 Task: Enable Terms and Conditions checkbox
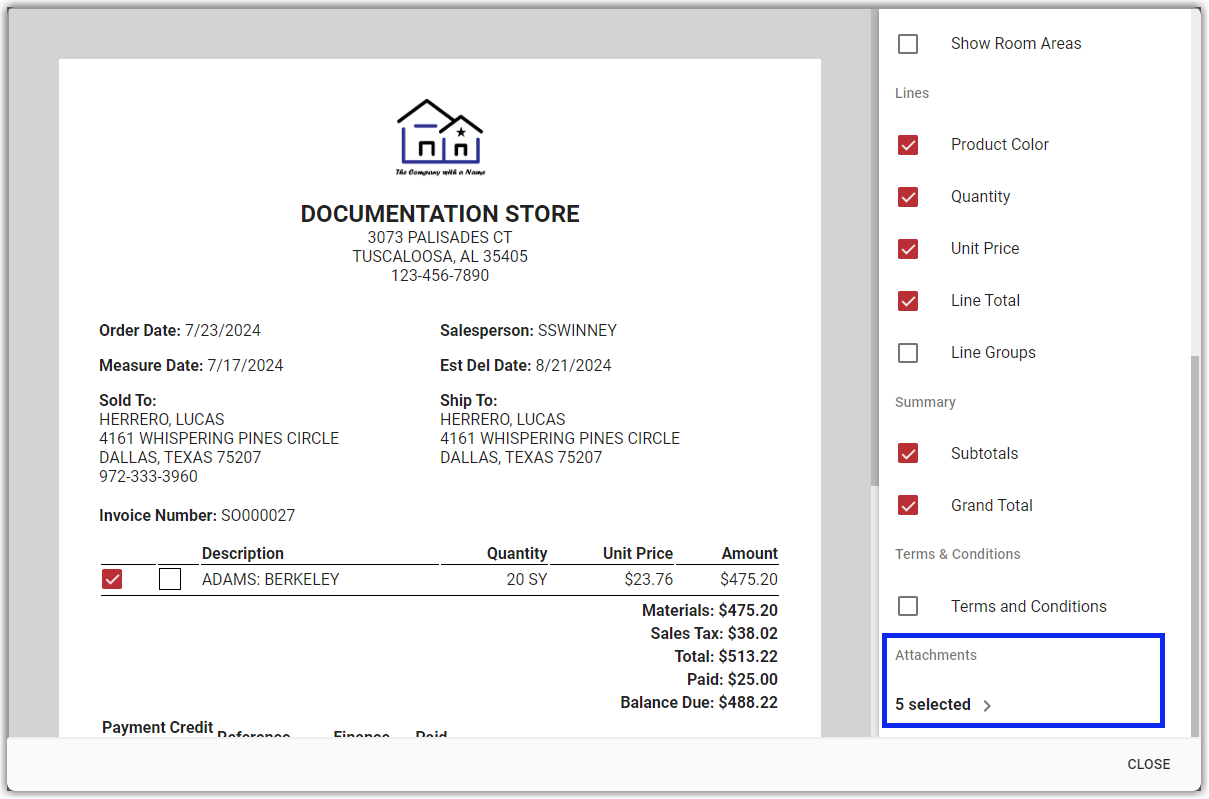(x=908, y=607)
